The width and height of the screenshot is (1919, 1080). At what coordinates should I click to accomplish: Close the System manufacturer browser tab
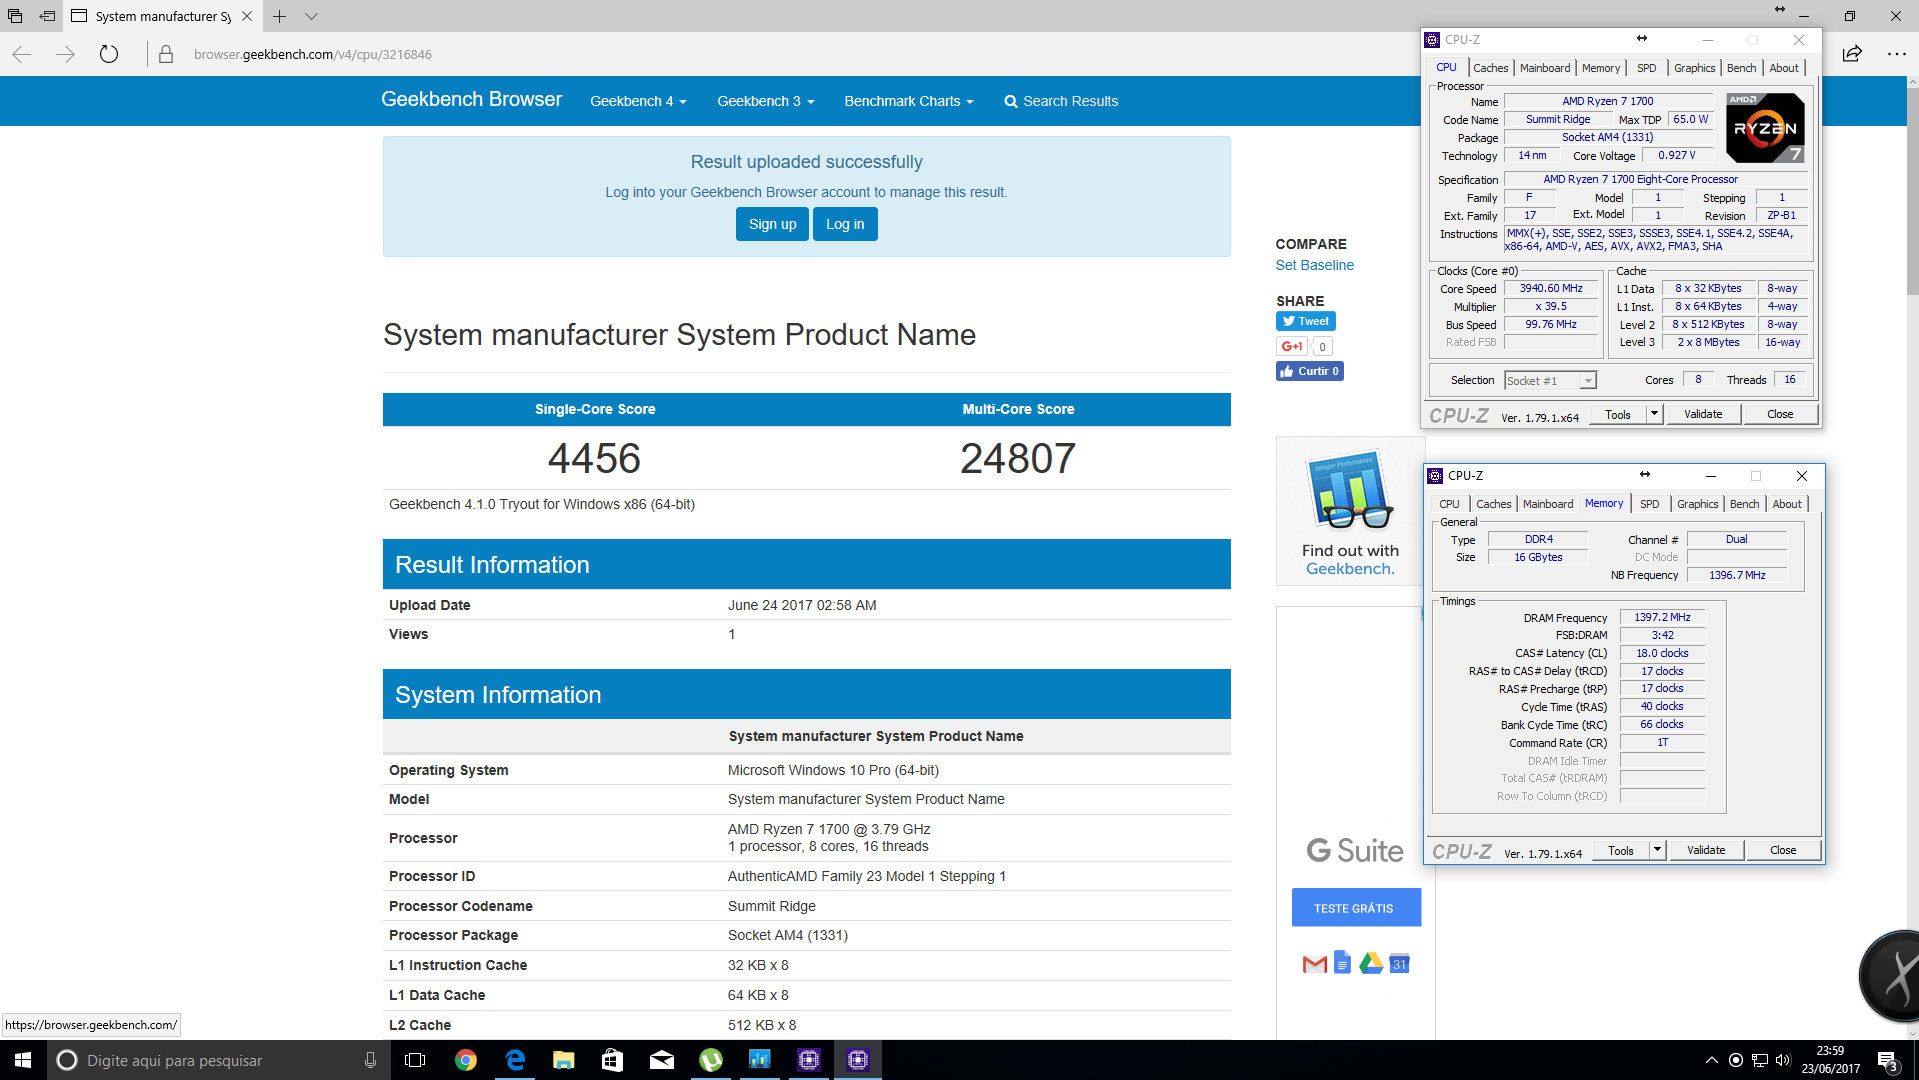coord(247,16)
